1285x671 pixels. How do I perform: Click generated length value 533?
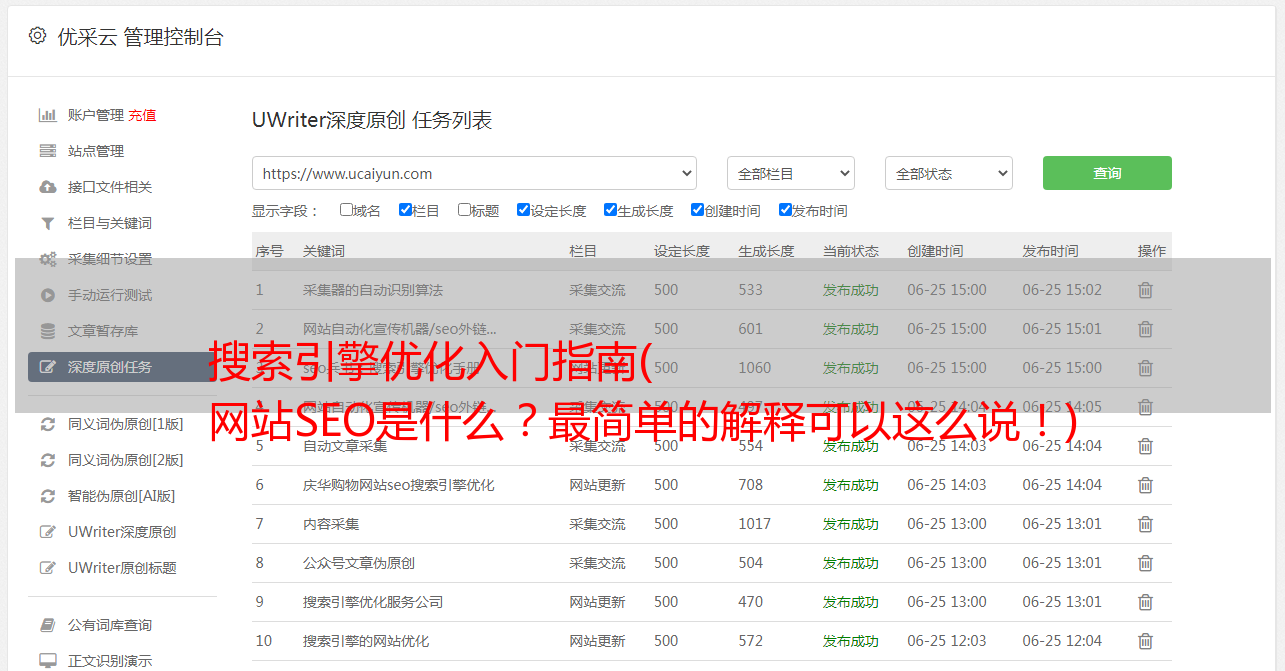click(751, 290)
